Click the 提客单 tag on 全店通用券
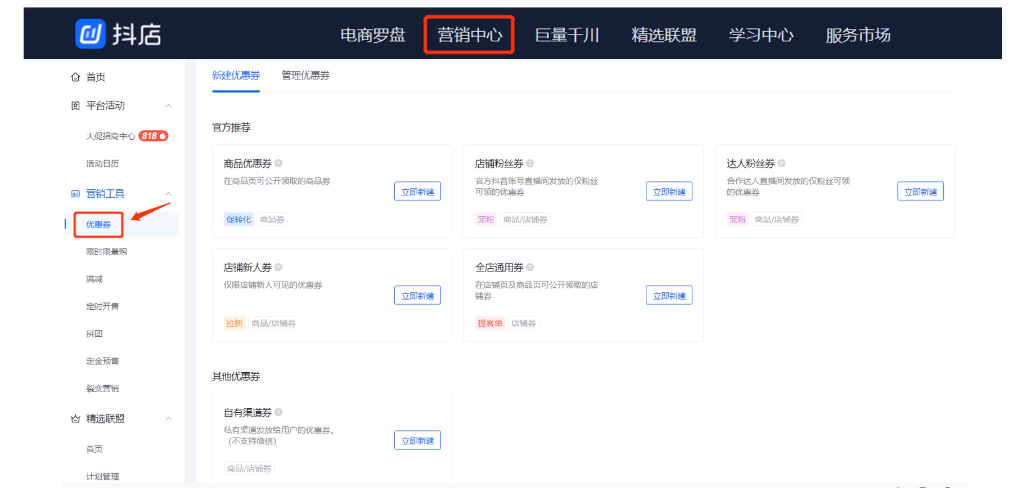The height and width of the screenshot is (488, 1014). [490, 324]
